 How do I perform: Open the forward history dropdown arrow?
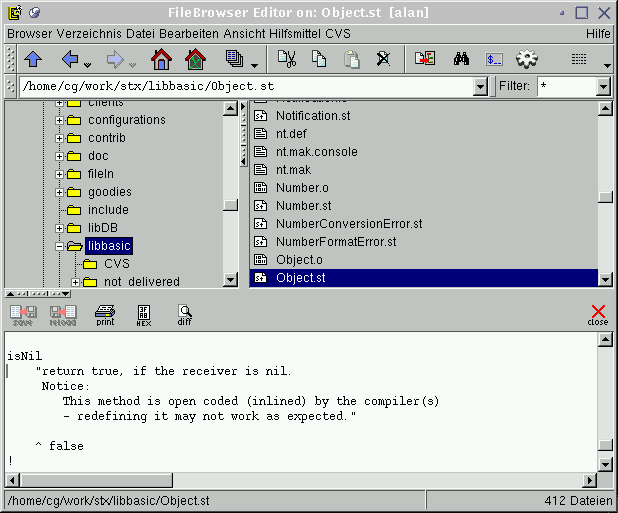(x=132, y=65)
